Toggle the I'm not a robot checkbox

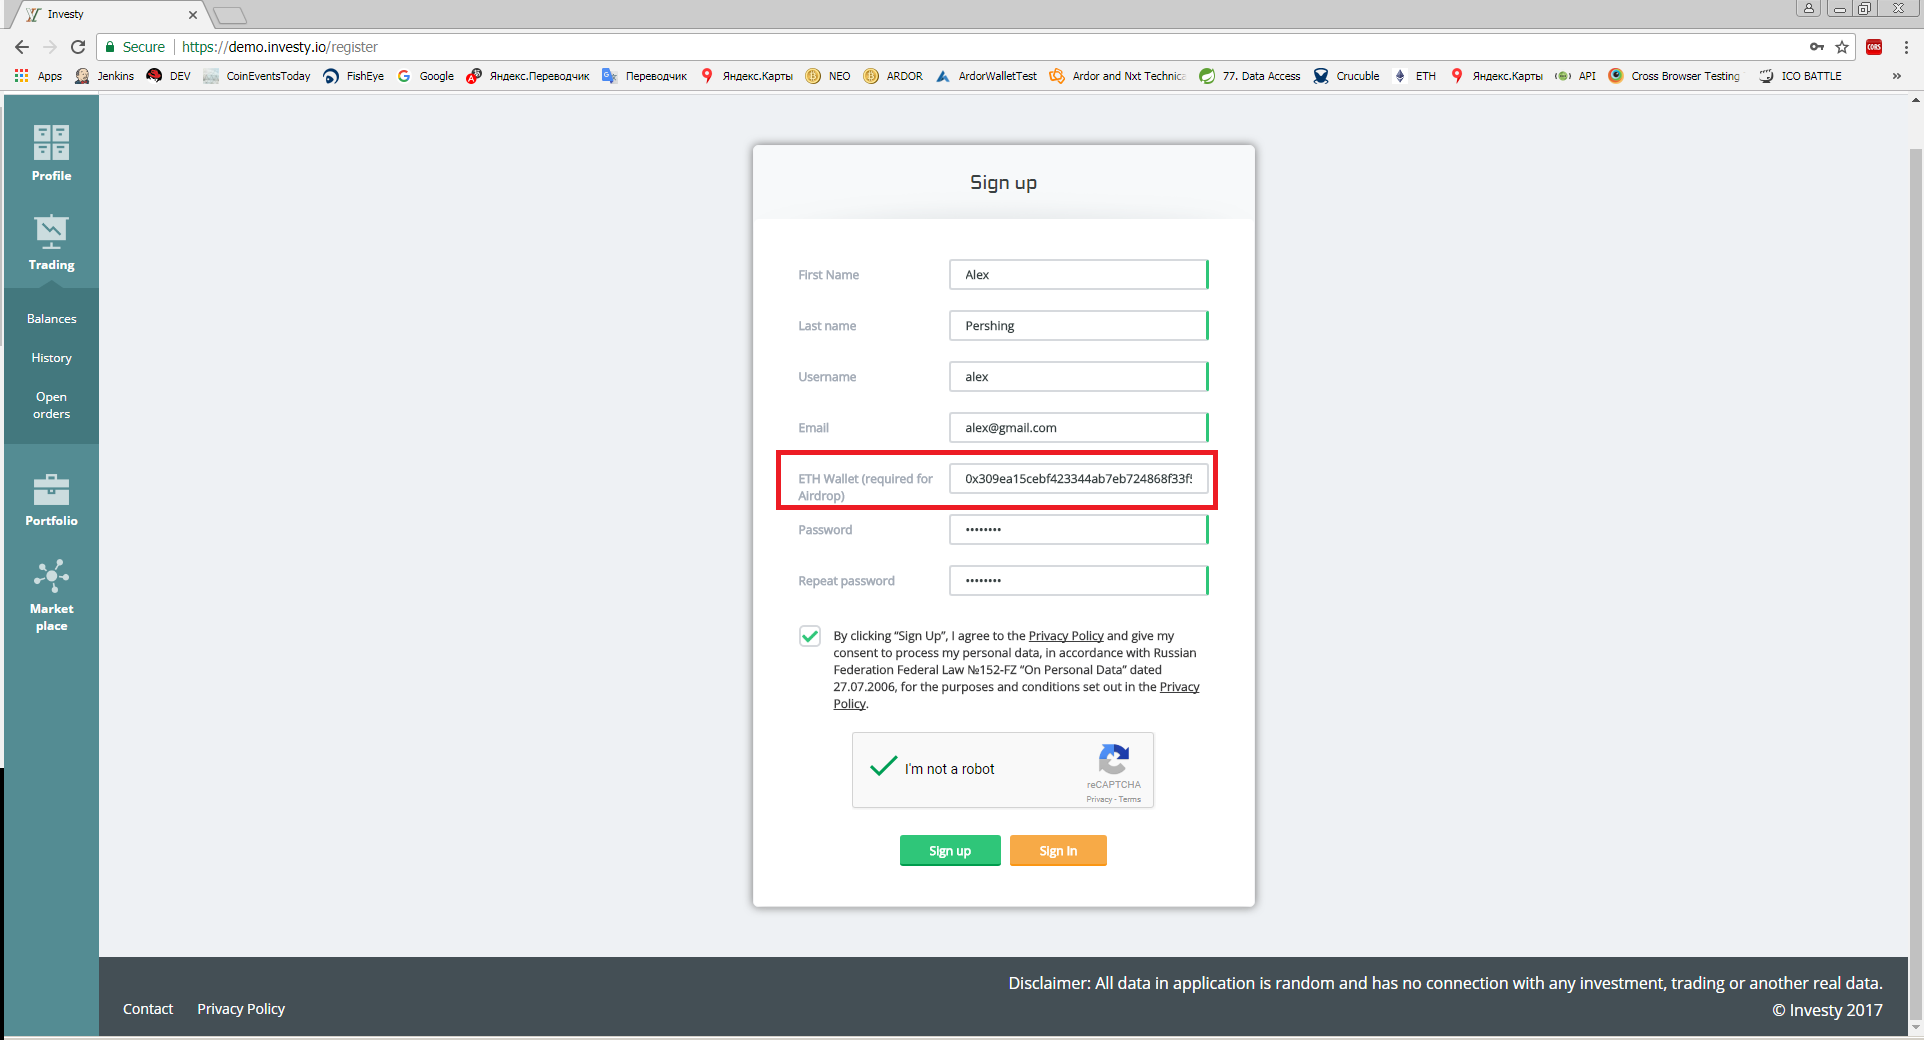click(x=883, y=768)
